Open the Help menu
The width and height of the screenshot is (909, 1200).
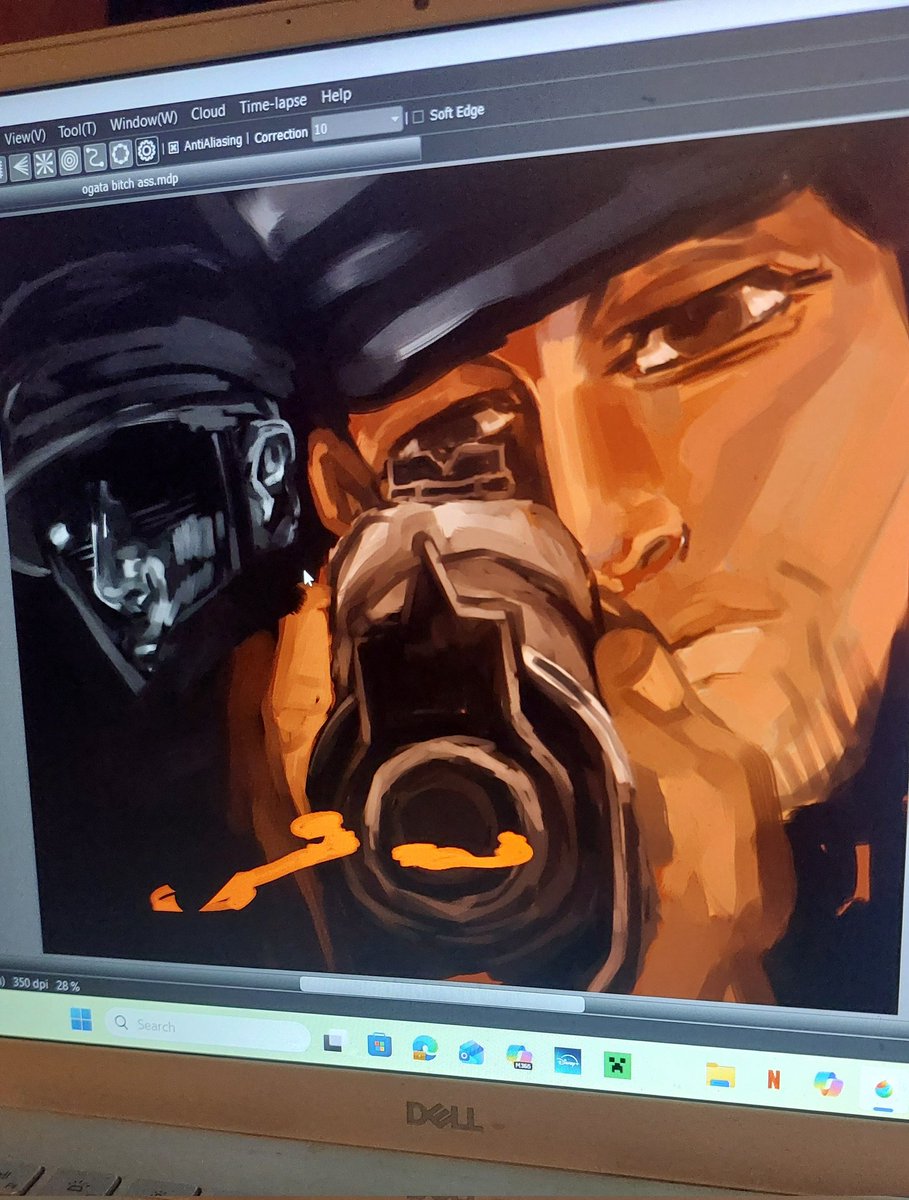(x=336, y=96)
